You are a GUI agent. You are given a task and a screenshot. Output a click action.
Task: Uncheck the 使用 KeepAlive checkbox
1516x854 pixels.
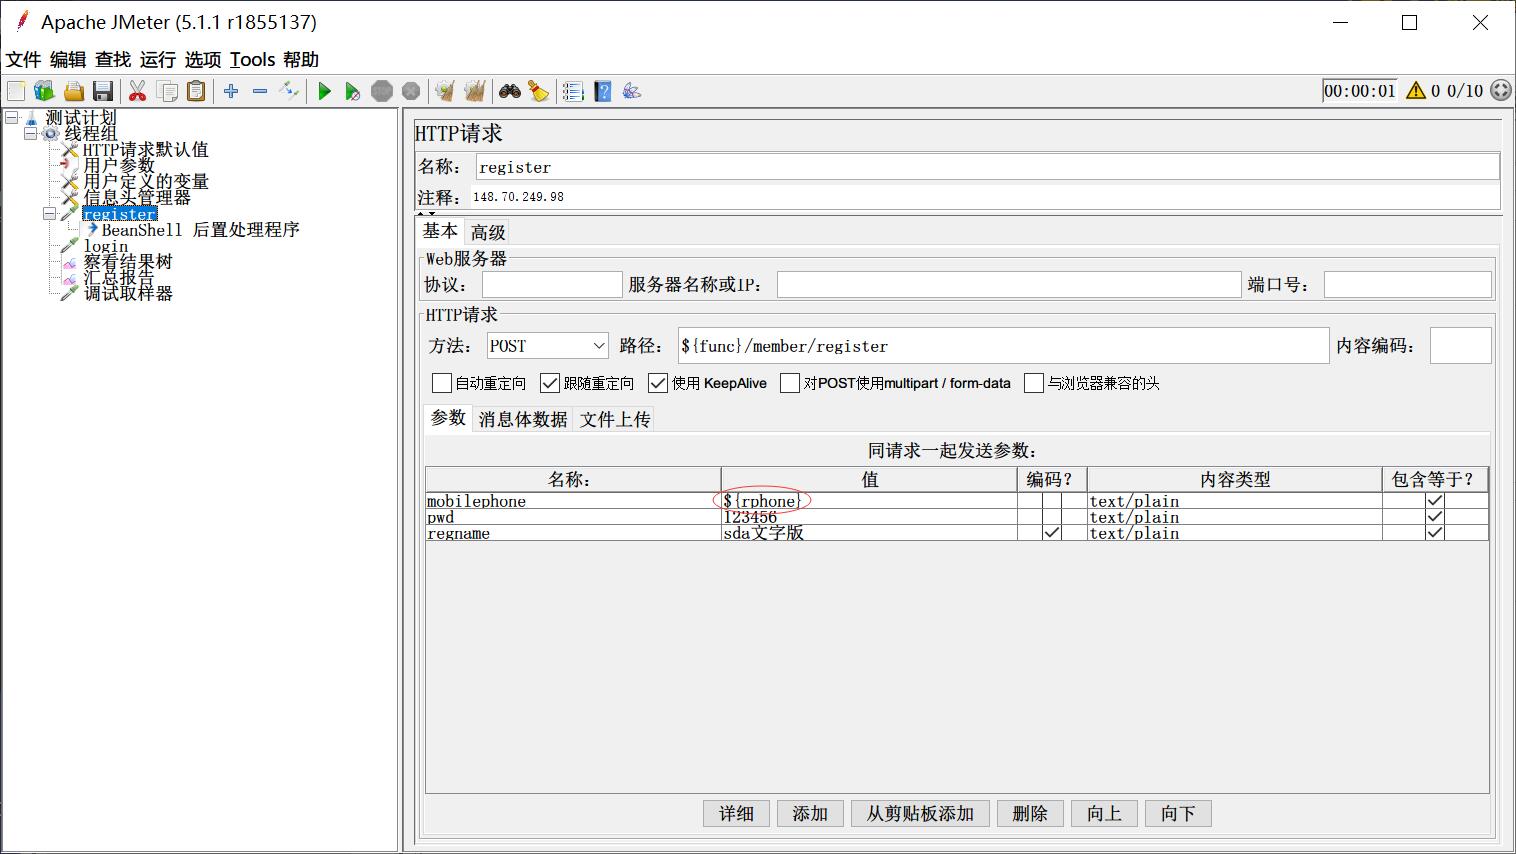(658, 383)
